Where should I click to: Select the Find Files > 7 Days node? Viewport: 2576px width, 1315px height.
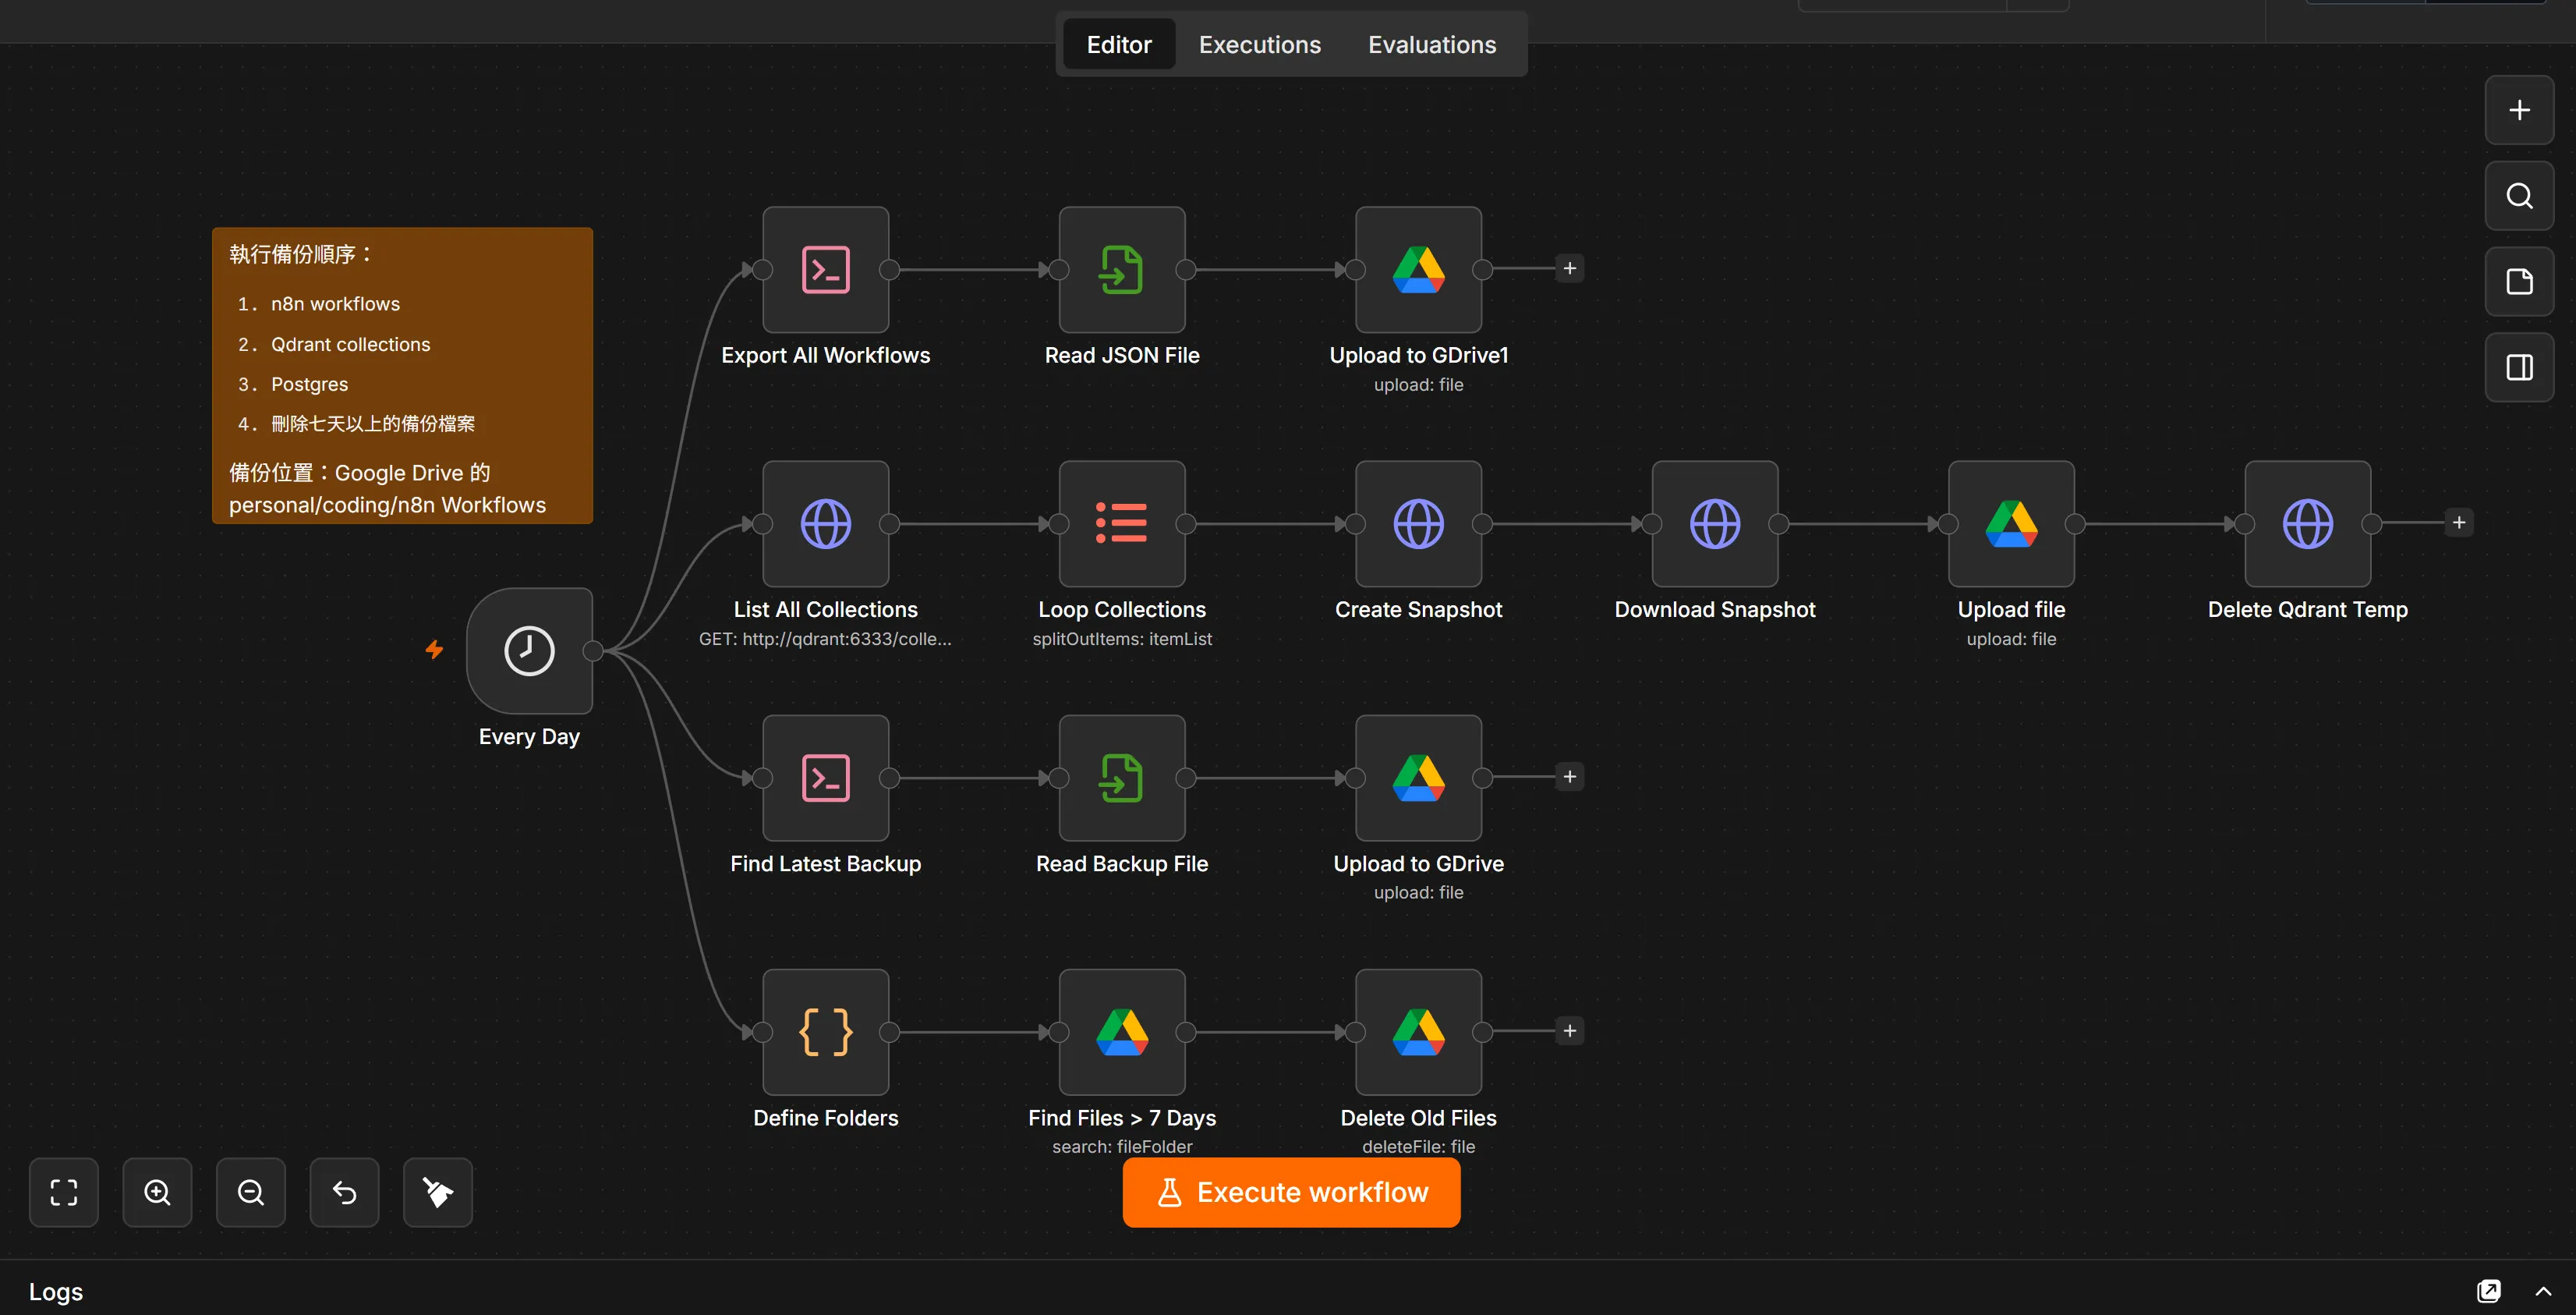1122,1032
